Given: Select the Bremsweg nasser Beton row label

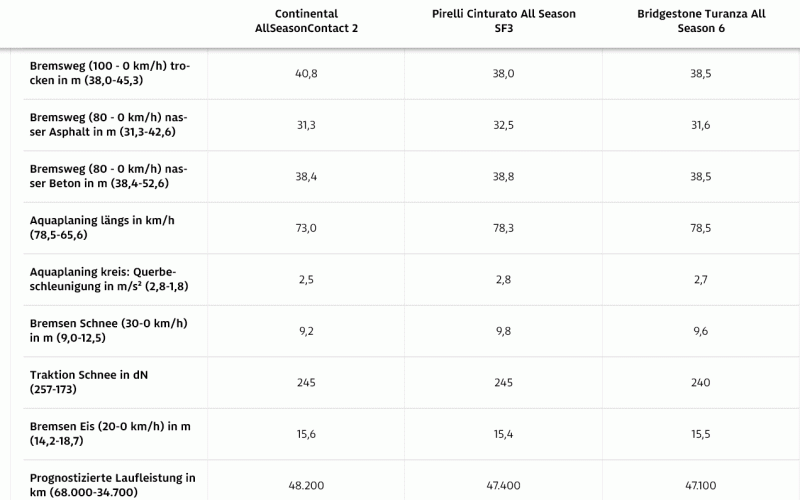Looking at the screenshot, I should (109, 176).
